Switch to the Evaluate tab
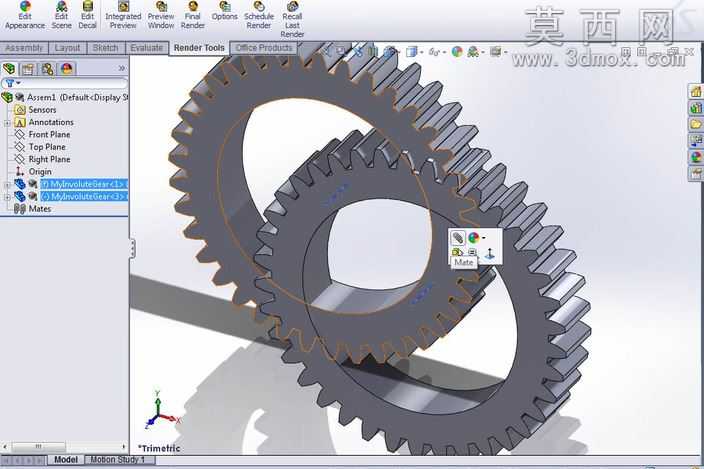The width and height of the screenshot is (704, 469). point(146,48)
